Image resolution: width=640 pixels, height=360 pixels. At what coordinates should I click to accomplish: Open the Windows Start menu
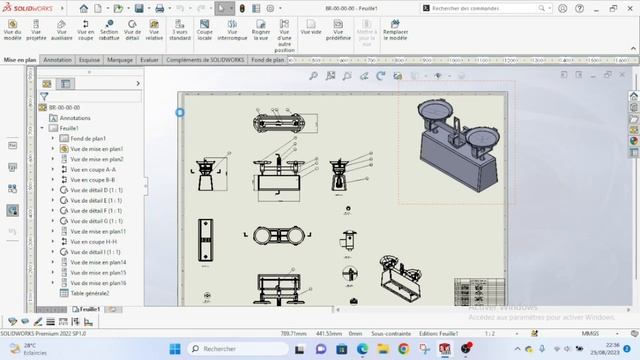pos(175,349)
